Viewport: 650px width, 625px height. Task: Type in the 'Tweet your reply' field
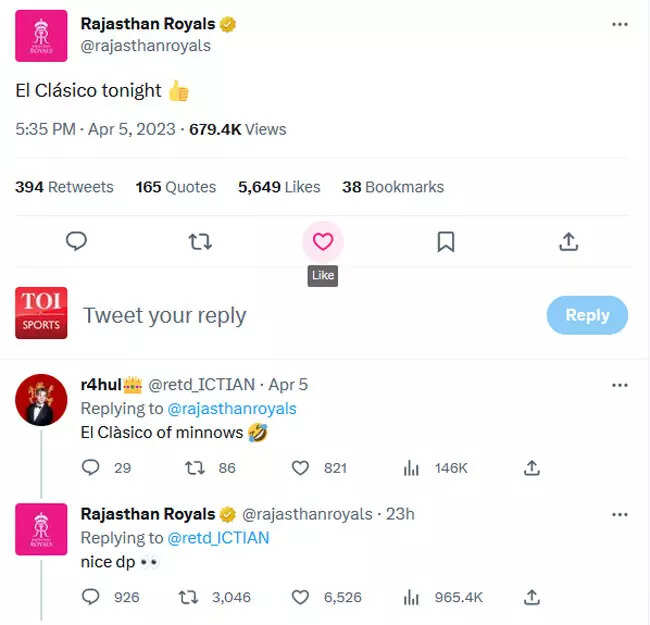coord(300,316)
